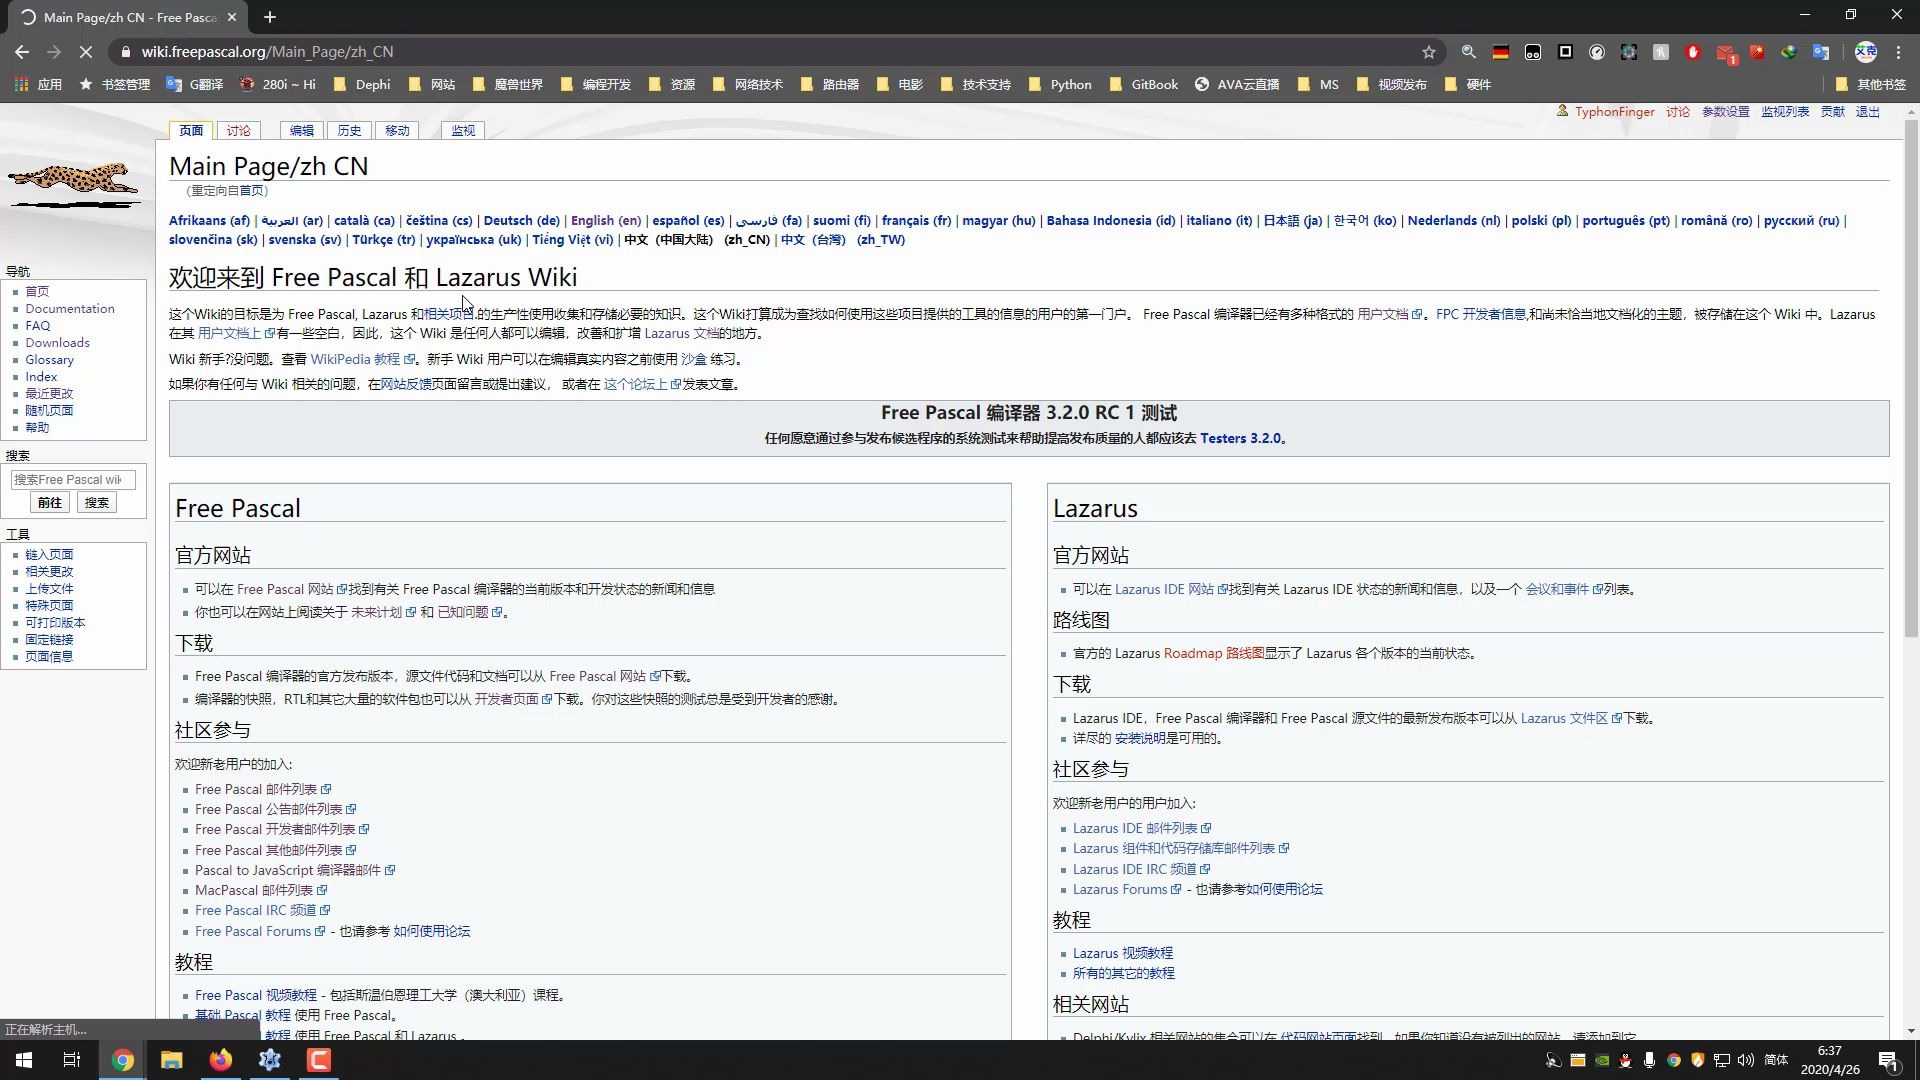Switch to the 讨论 tab
1920x1080 pixels.
click(238, 131)
